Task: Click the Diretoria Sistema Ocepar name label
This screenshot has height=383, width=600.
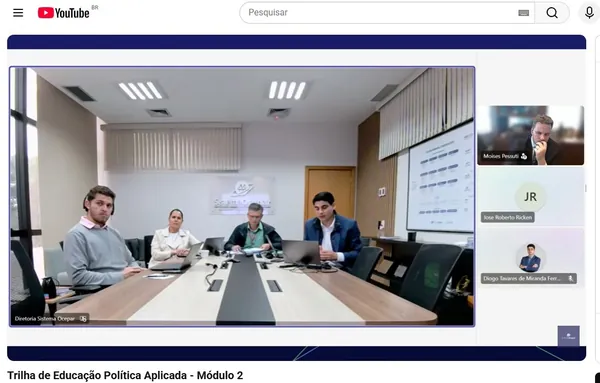Action: (44, 319)
